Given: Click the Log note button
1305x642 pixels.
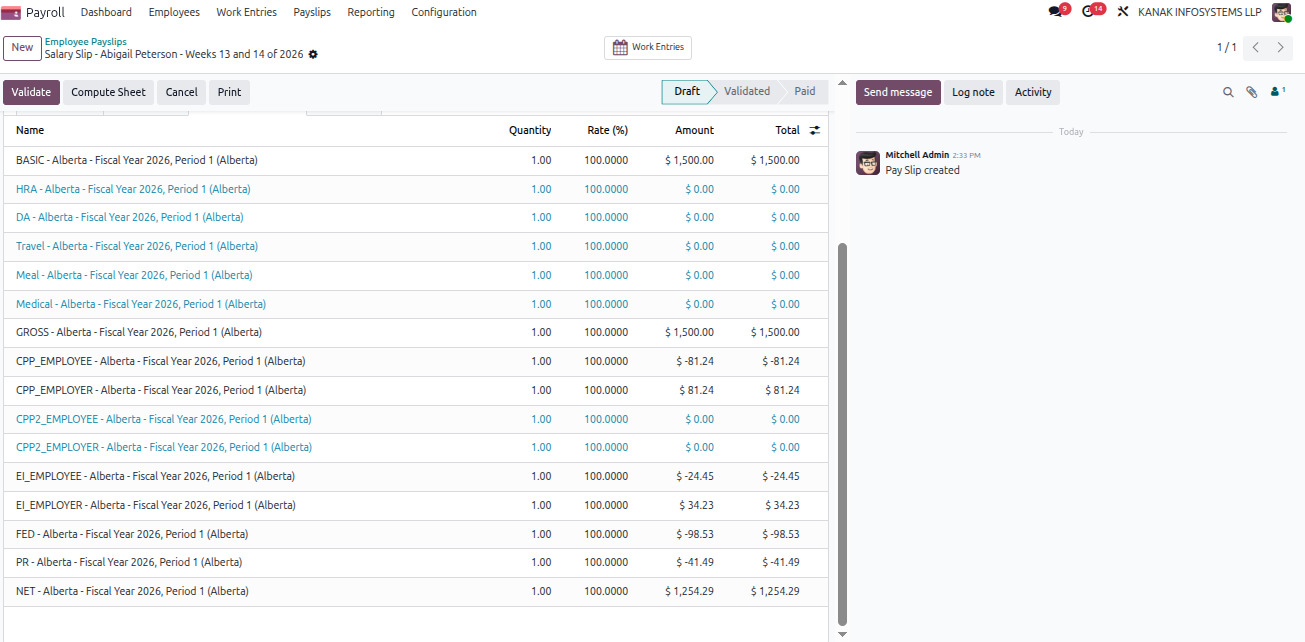Looking at the screenshot, I should [x=973, y=92].
